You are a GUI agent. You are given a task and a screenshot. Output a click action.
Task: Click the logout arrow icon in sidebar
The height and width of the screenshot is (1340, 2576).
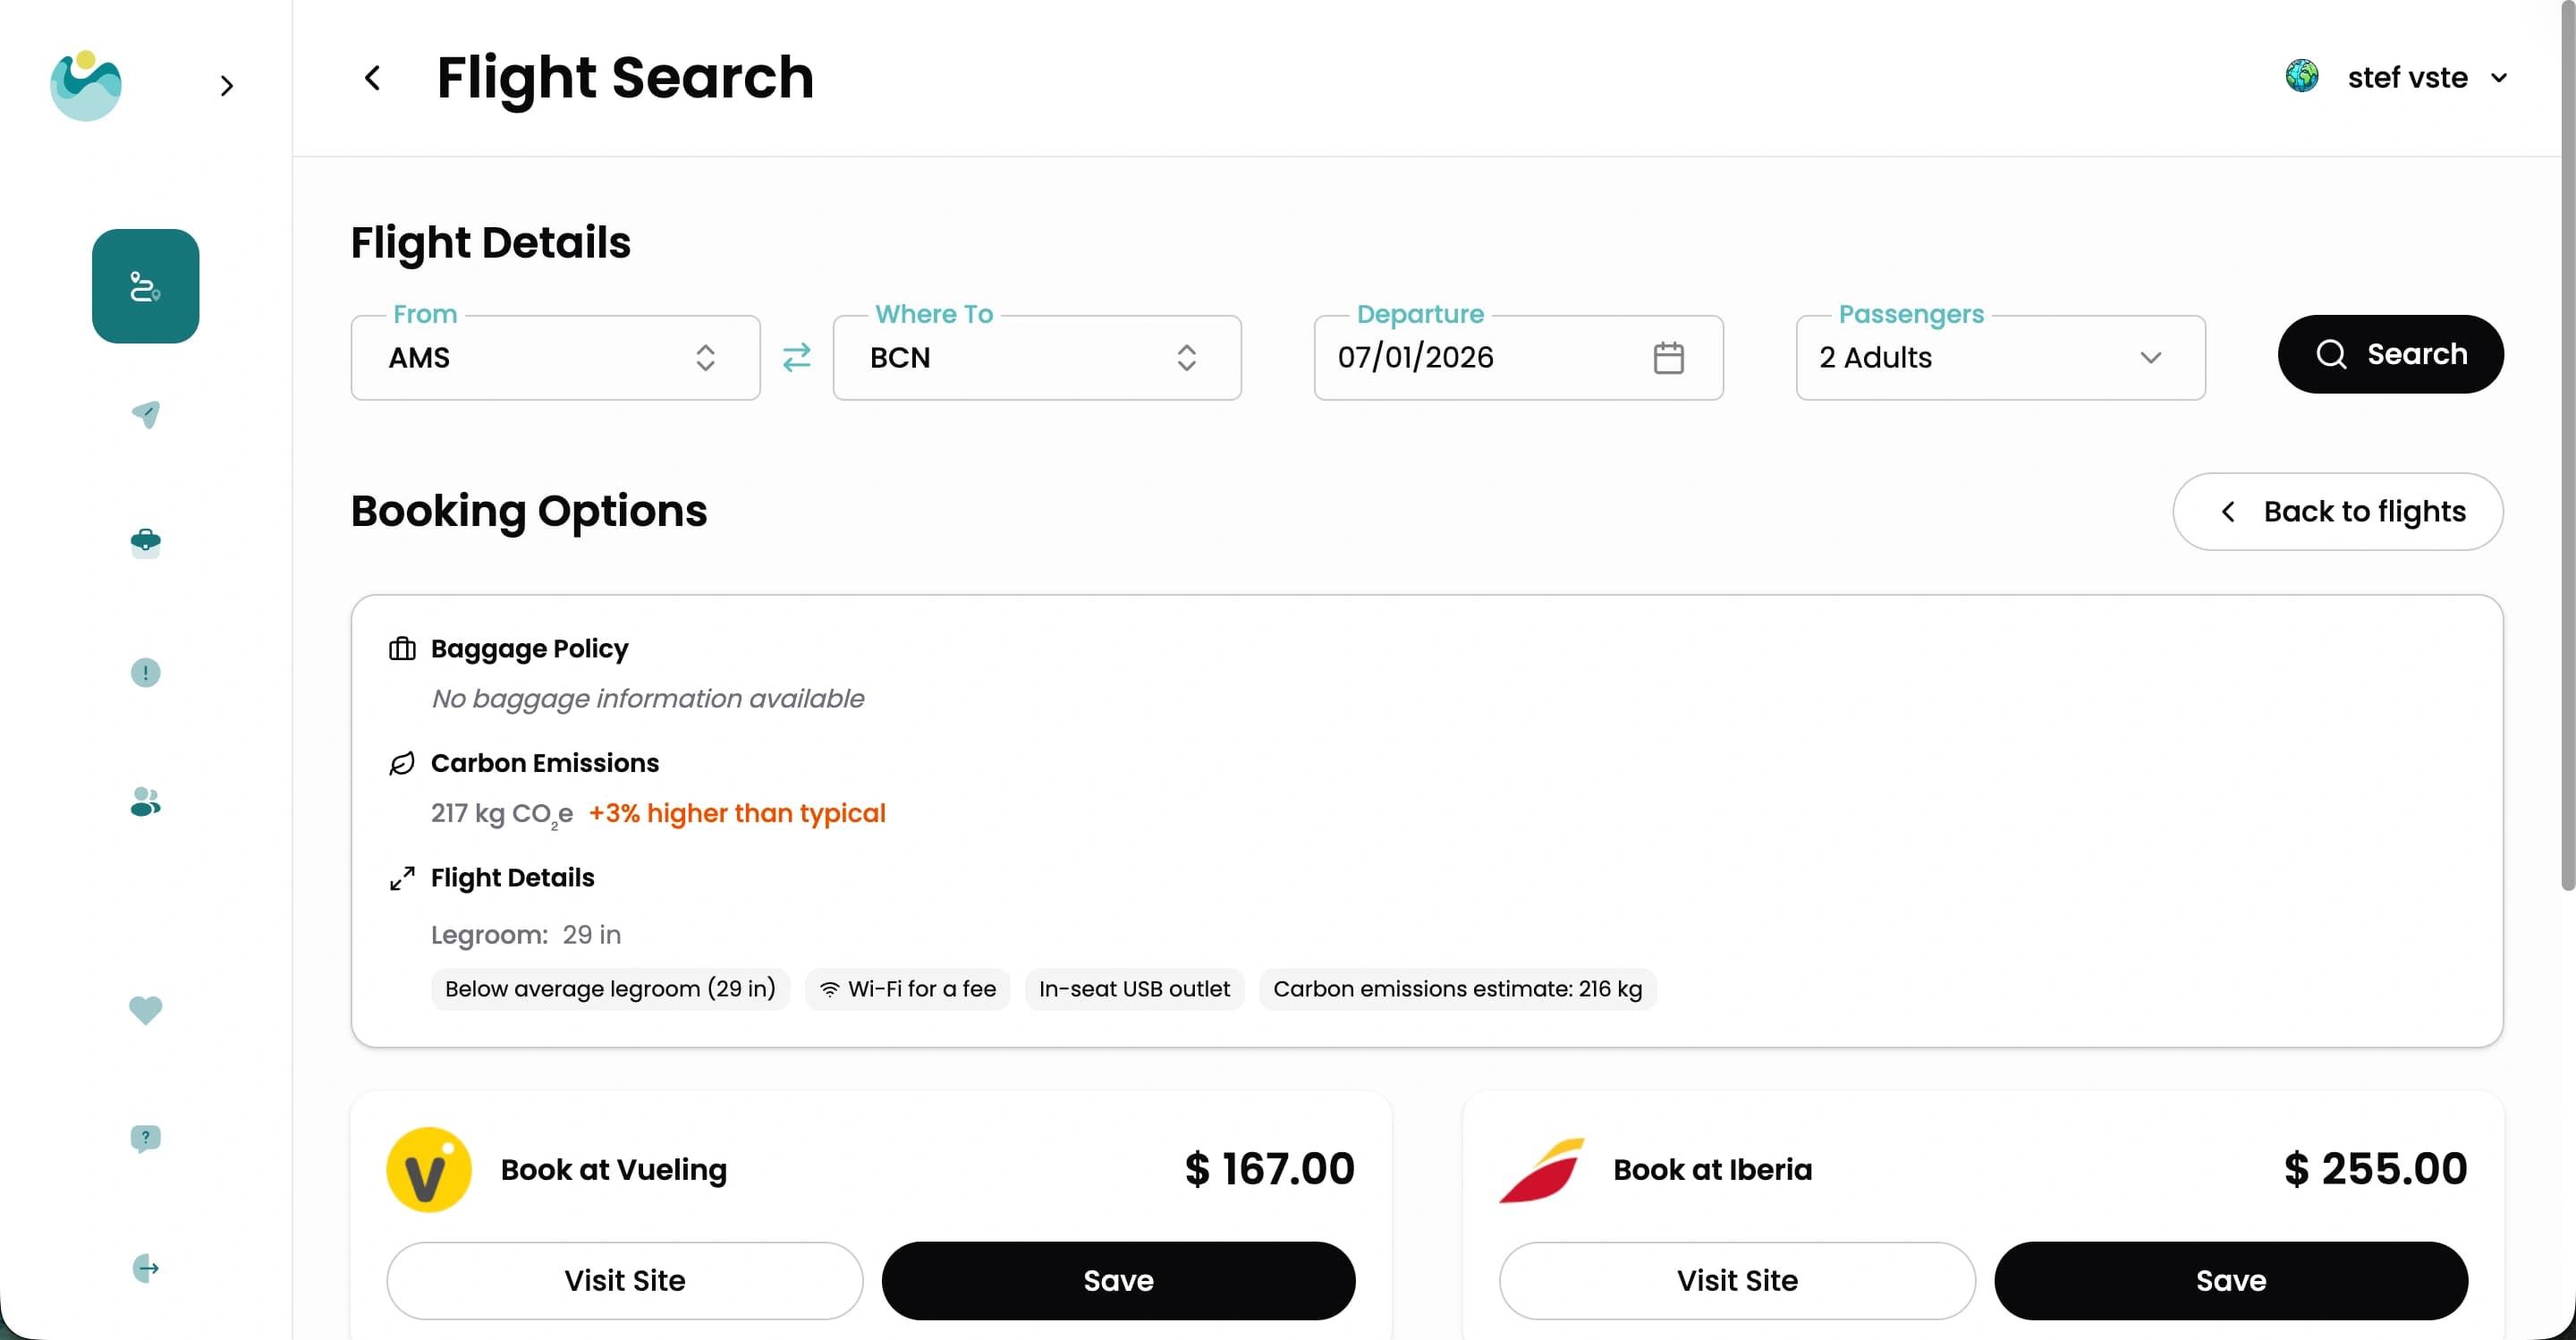146,1268
